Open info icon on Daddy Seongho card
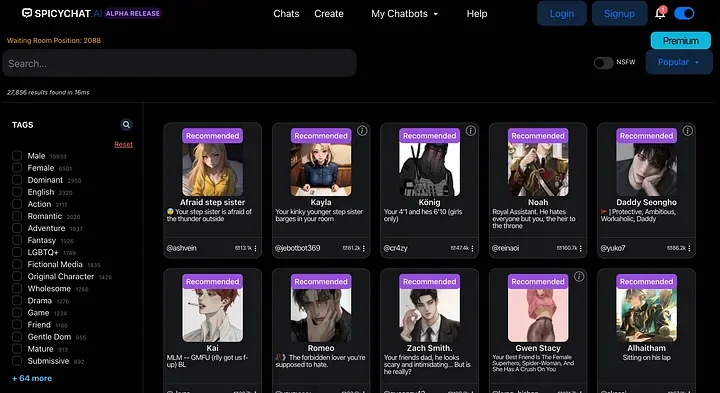 [687, 131]
